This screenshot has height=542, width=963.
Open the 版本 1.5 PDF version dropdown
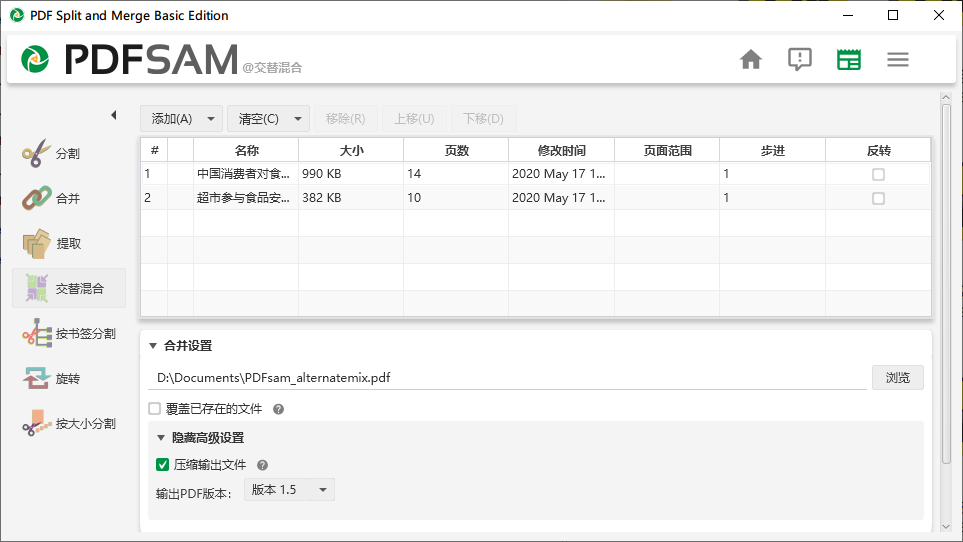pyautogui.click(x=289, y=490)
